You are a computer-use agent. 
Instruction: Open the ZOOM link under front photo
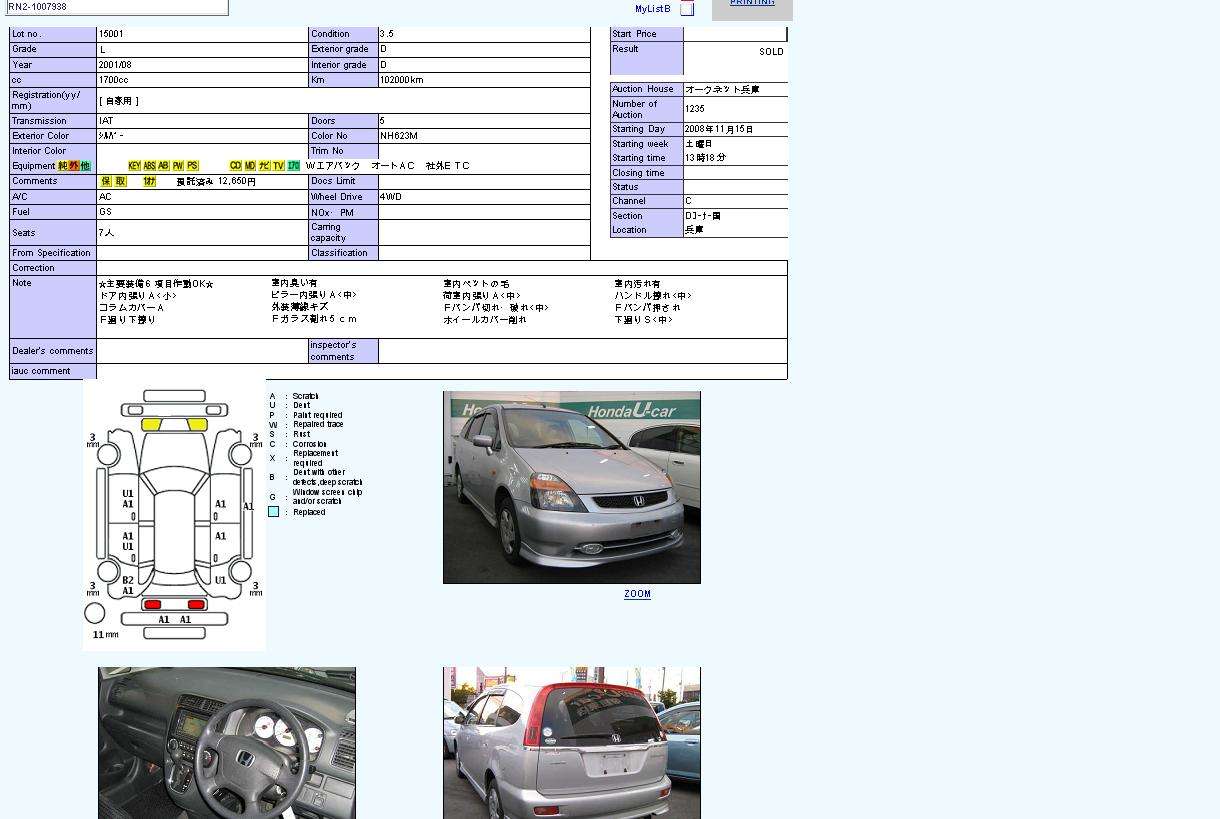pyautogui.click(x=637, y=594)
